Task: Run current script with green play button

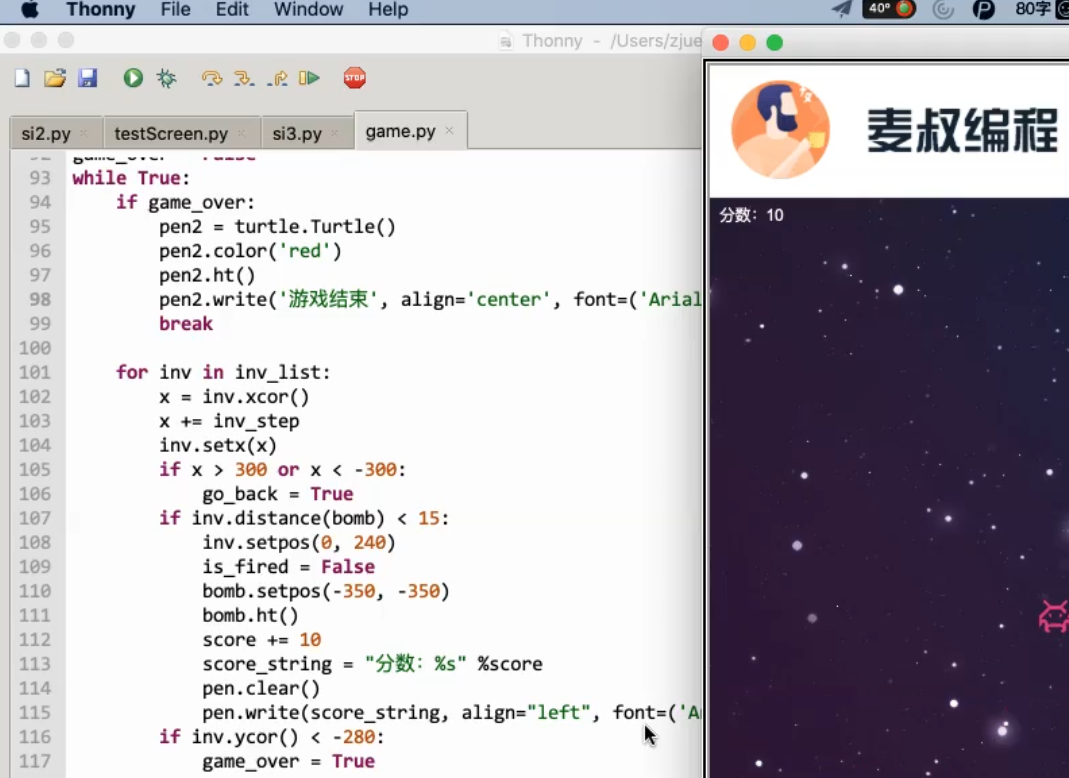Action: coord(133,78)
